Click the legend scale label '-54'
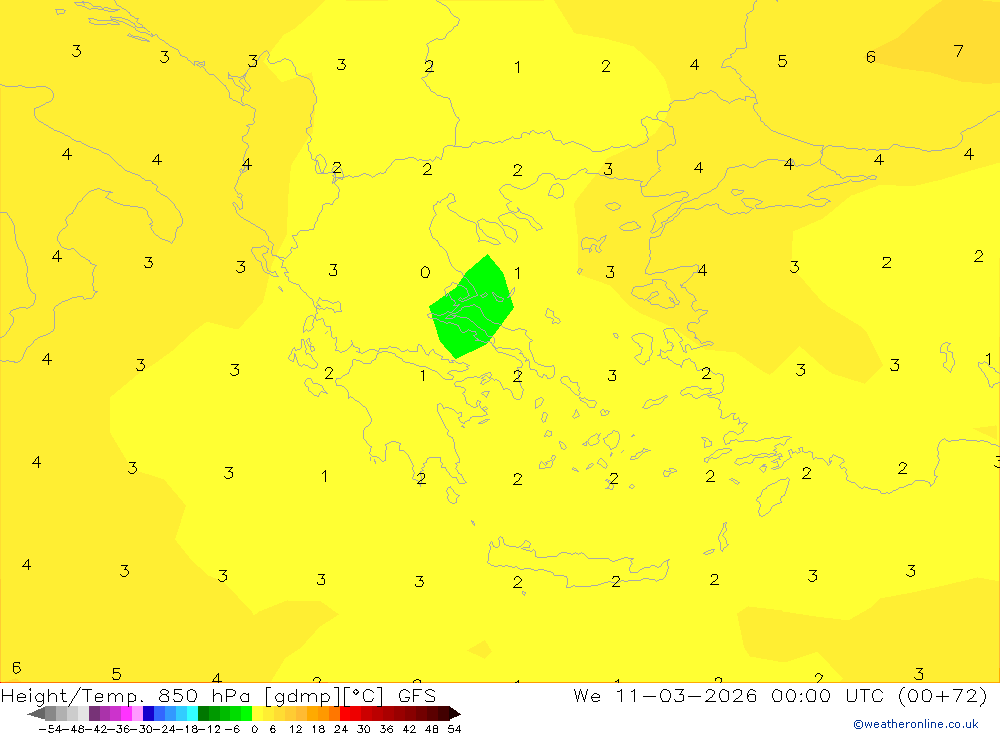The width and height of the screenshot is (1000, 733). (50, 729)
